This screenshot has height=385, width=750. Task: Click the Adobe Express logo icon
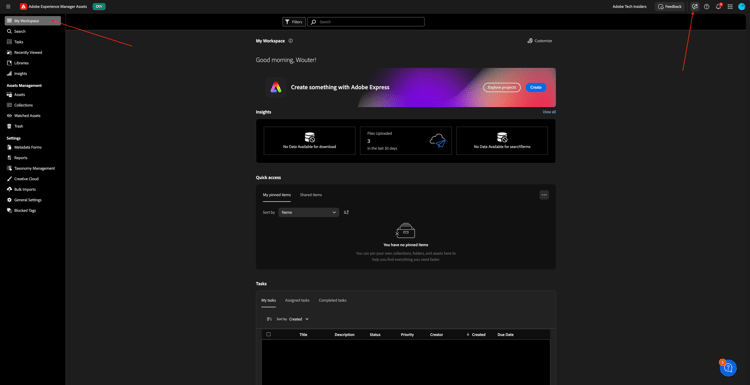(x=276, y=88)
